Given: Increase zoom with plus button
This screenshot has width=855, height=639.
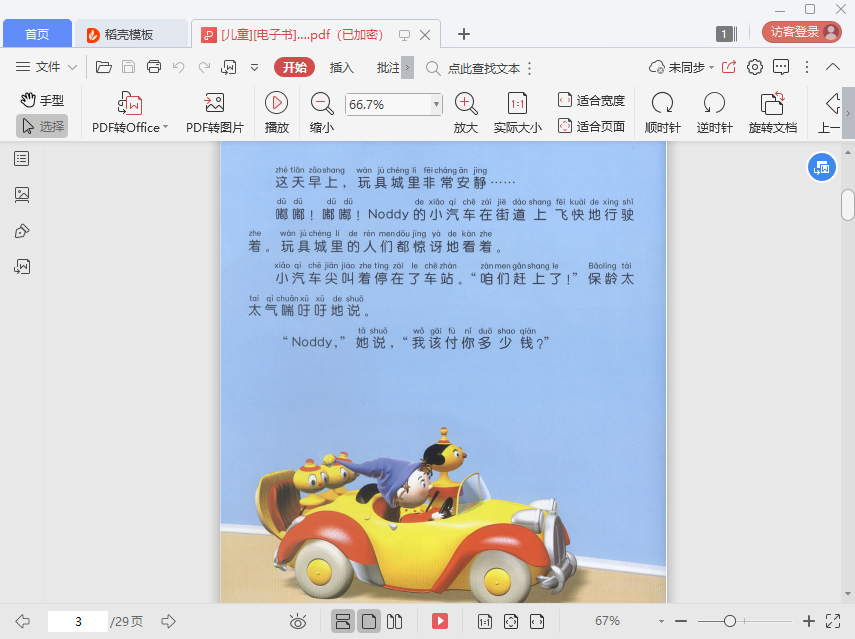Looking at the screenshot, I should 809,621.
